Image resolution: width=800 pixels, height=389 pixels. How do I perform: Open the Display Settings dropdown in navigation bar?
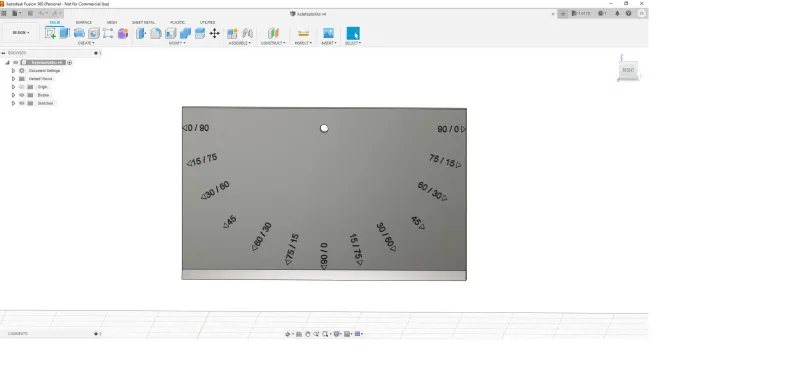pos(338,334)
